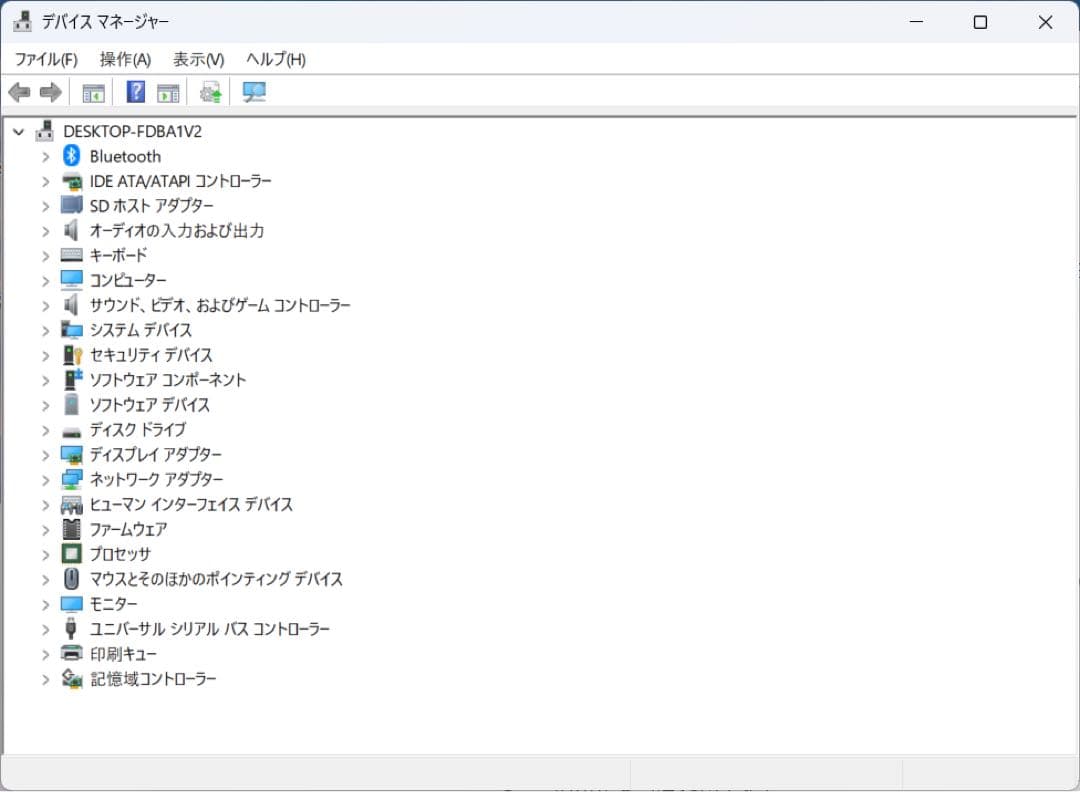
Task: Collapse the DESKTOP-FDBA1V2 root node
Action: click(18, 131)
